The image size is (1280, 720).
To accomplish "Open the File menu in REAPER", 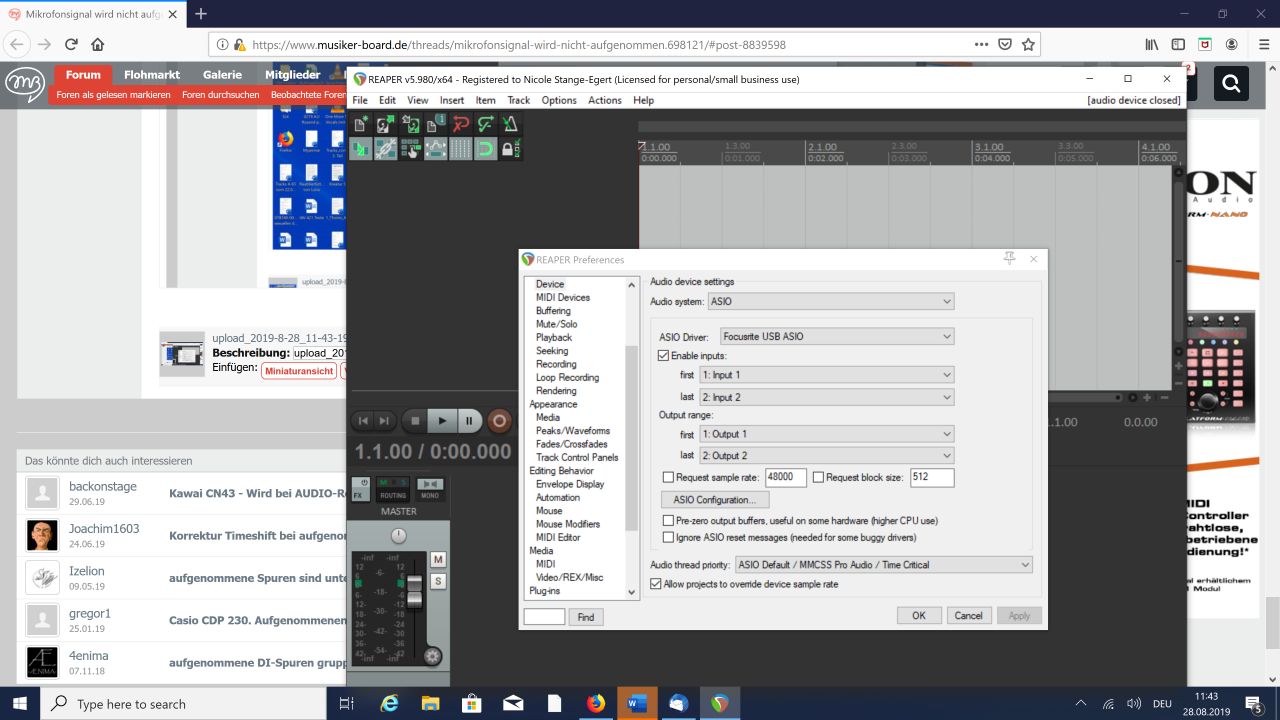I will pos(360,100).
